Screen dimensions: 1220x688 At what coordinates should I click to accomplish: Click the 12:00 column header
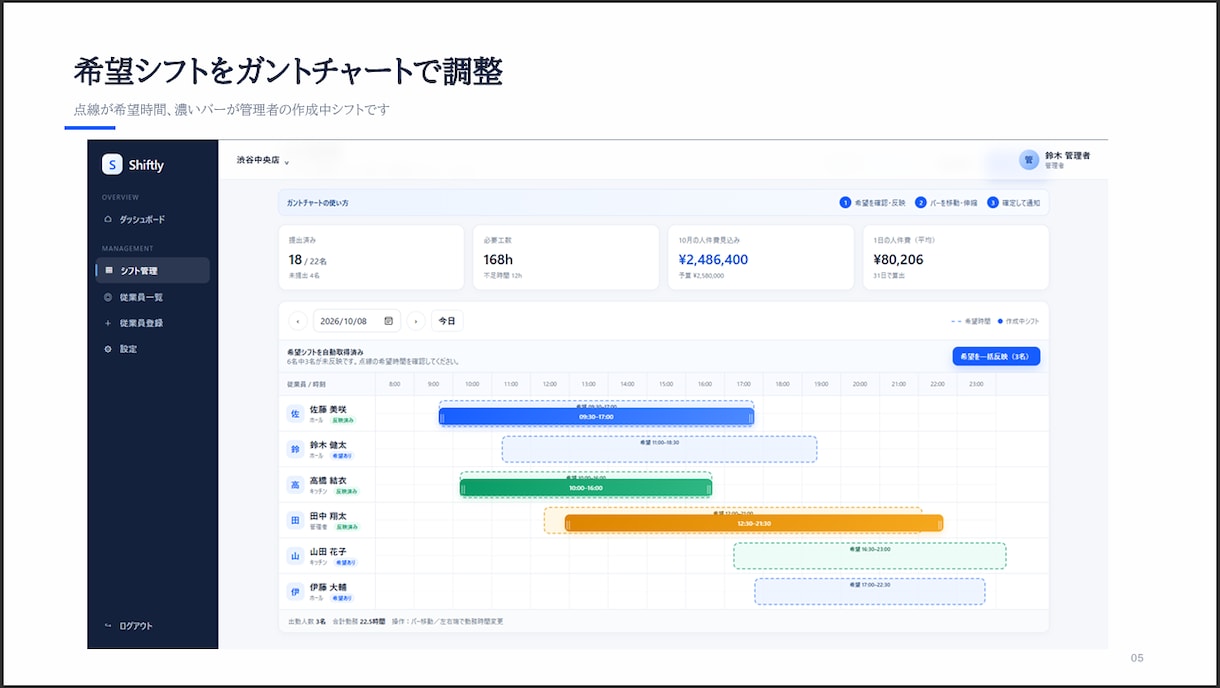coord(549,383)
